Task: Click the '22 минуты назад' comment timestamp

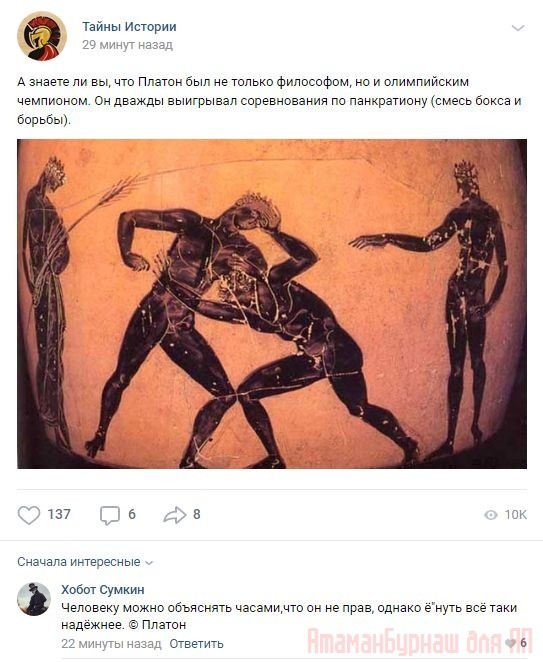Action: [x=111, y=644]
